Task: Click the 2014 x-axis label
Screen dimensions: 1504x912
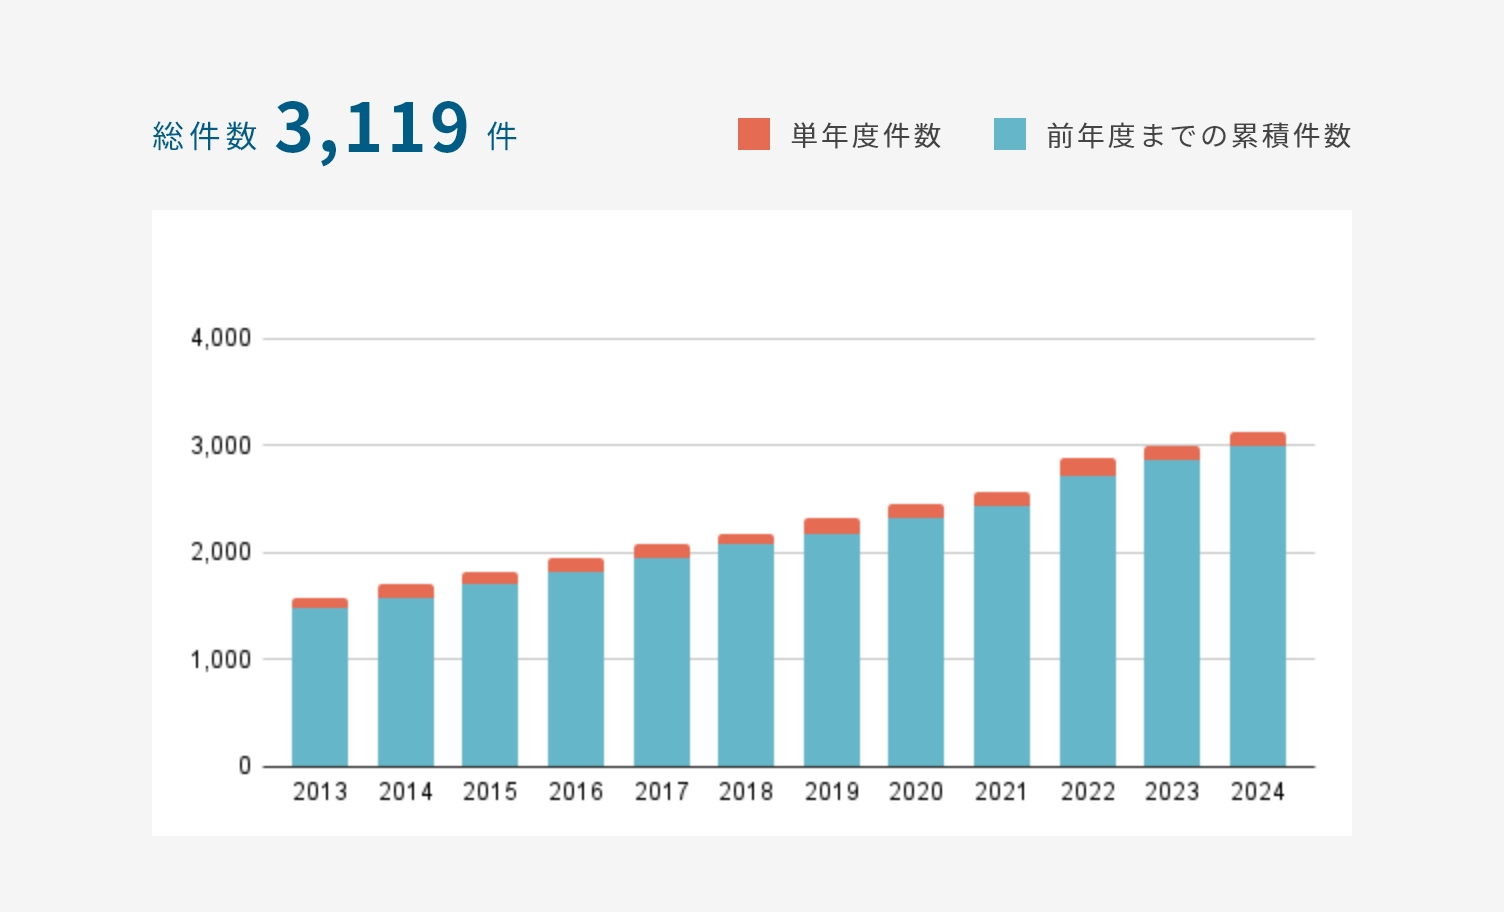Action: (x=406, y=792)
